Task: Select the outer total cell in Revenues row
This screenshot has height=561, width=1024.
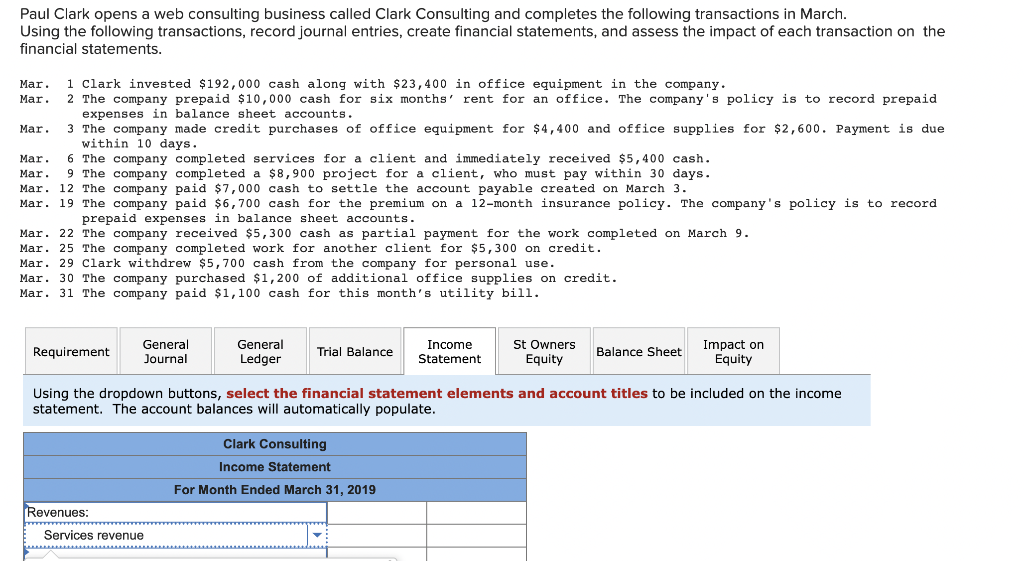Action: [477, 513]
